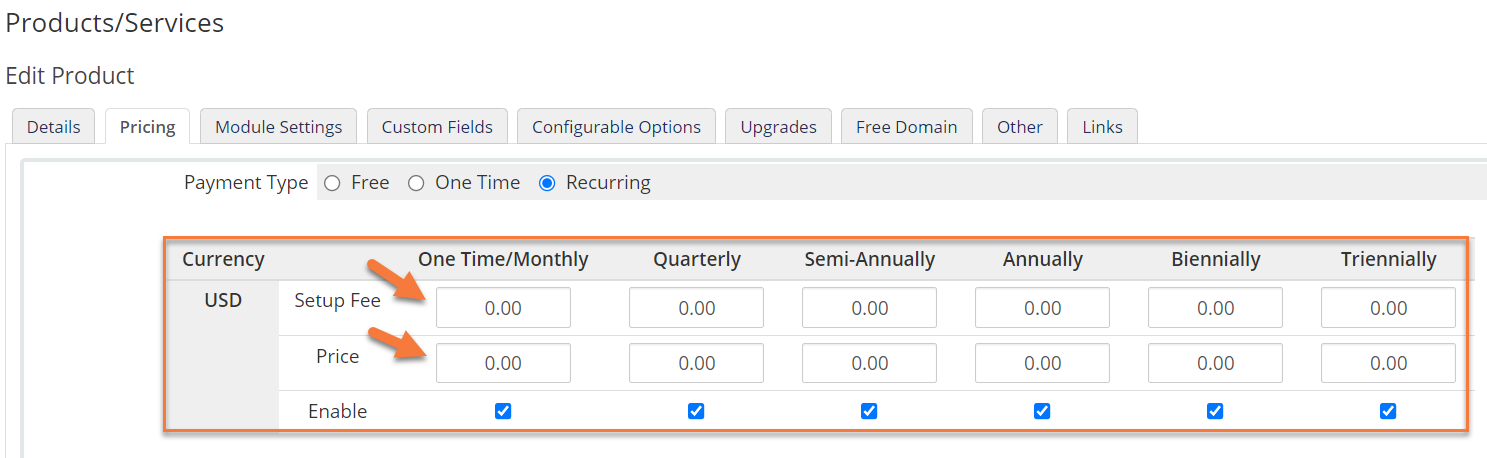
Task: Toggle the Triennially Enable checkbox
Action: click(x=1388, y=411)
